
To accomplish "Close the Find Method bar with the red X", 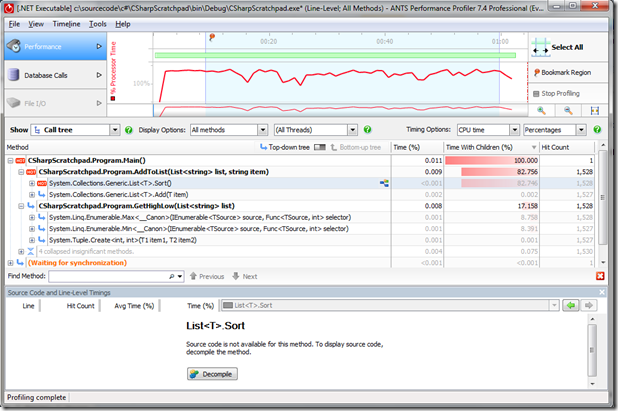I will 600,276.
